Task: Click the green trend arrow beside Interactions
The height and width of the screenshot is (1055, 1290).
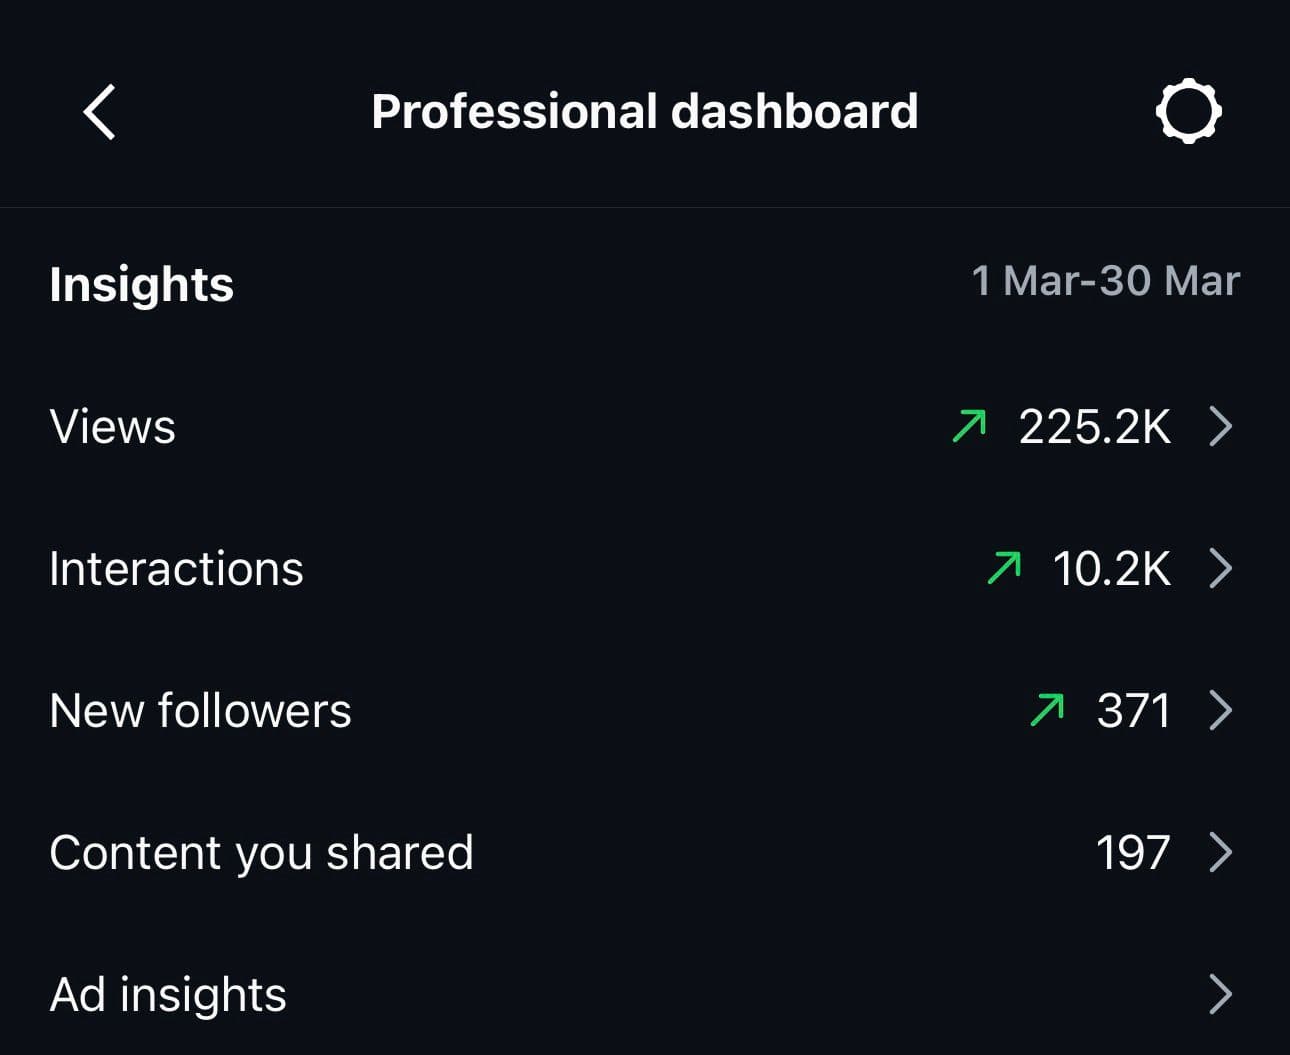Action: point(1004,568)
